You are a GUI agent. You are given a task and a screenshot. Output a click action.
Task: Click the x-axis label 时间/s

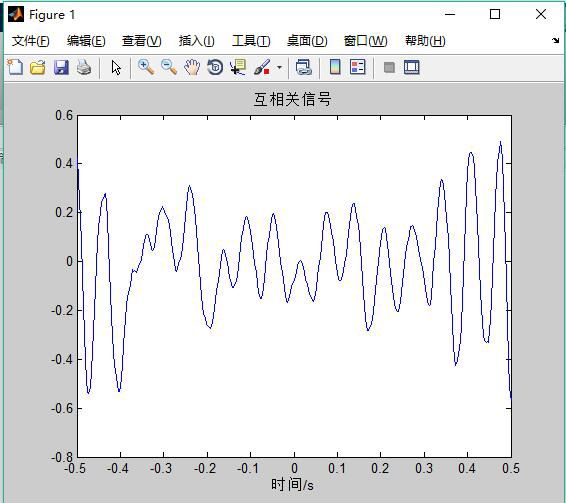click(292, 485)
